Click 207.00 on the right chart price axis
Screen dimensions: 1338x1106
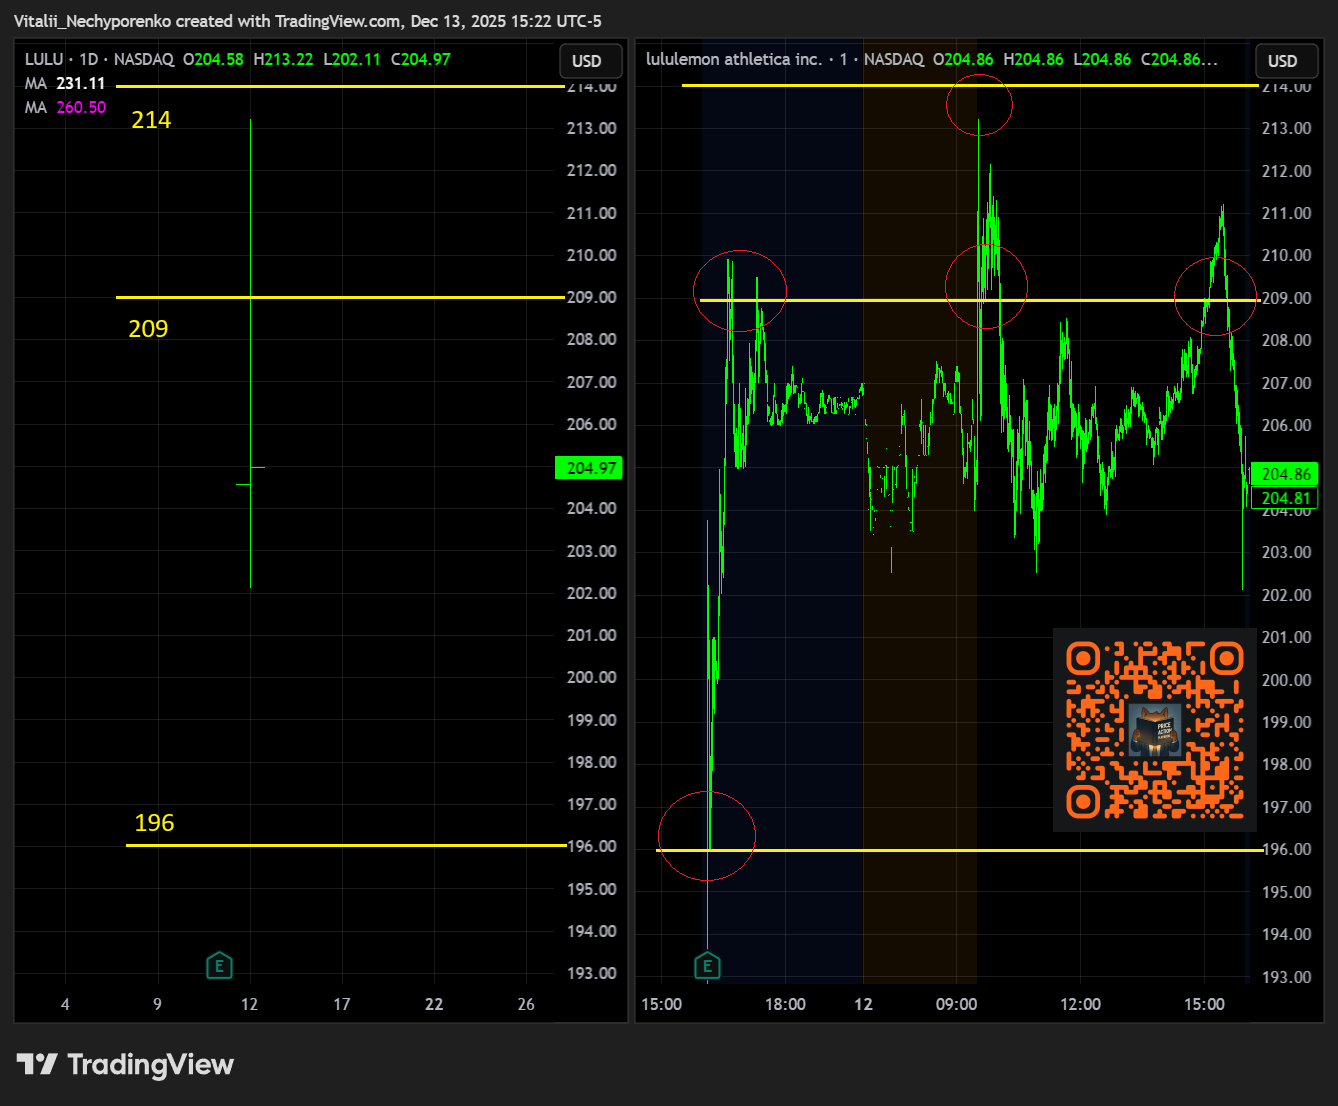point(1286,383)
